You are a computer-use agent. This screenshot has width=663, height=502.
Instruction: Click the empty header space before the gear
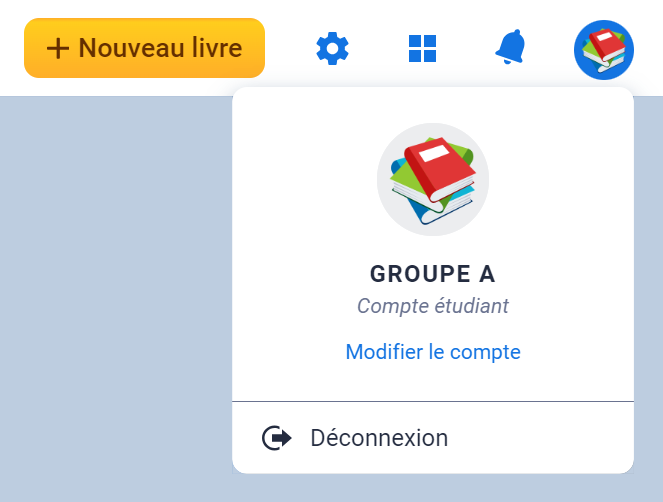pos(288,48)
